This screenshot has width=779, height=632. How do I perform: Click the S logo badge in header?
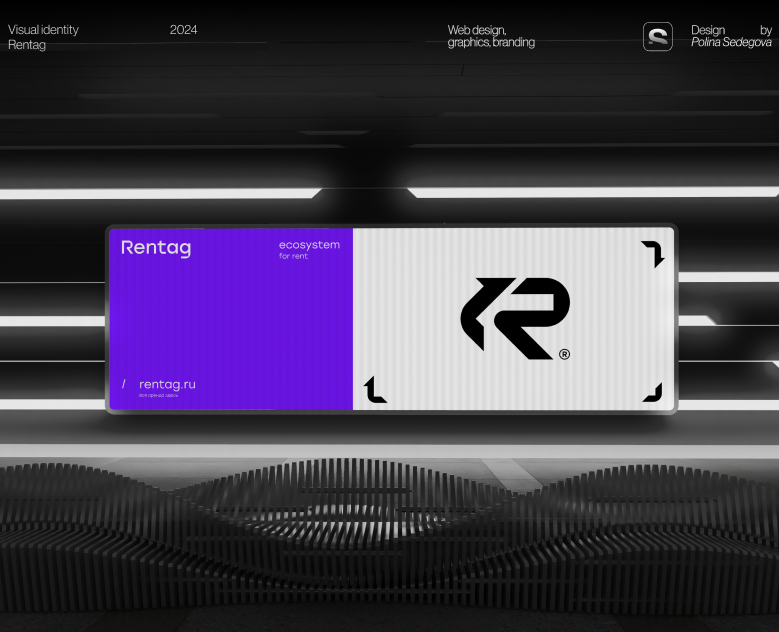pos(657,37)
